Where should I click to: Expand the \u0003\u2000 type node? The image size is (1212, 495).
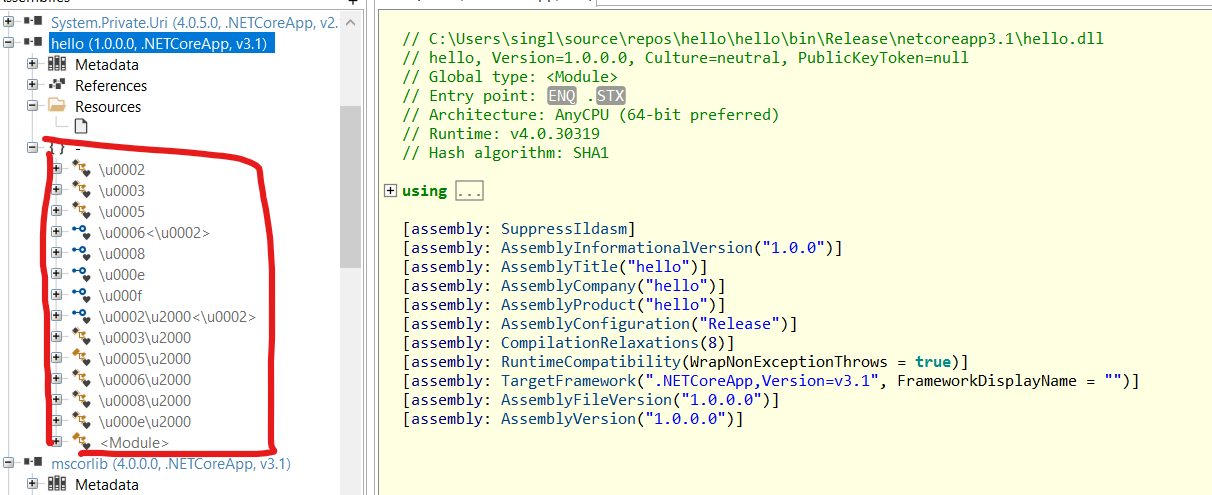tap(57, 337)
